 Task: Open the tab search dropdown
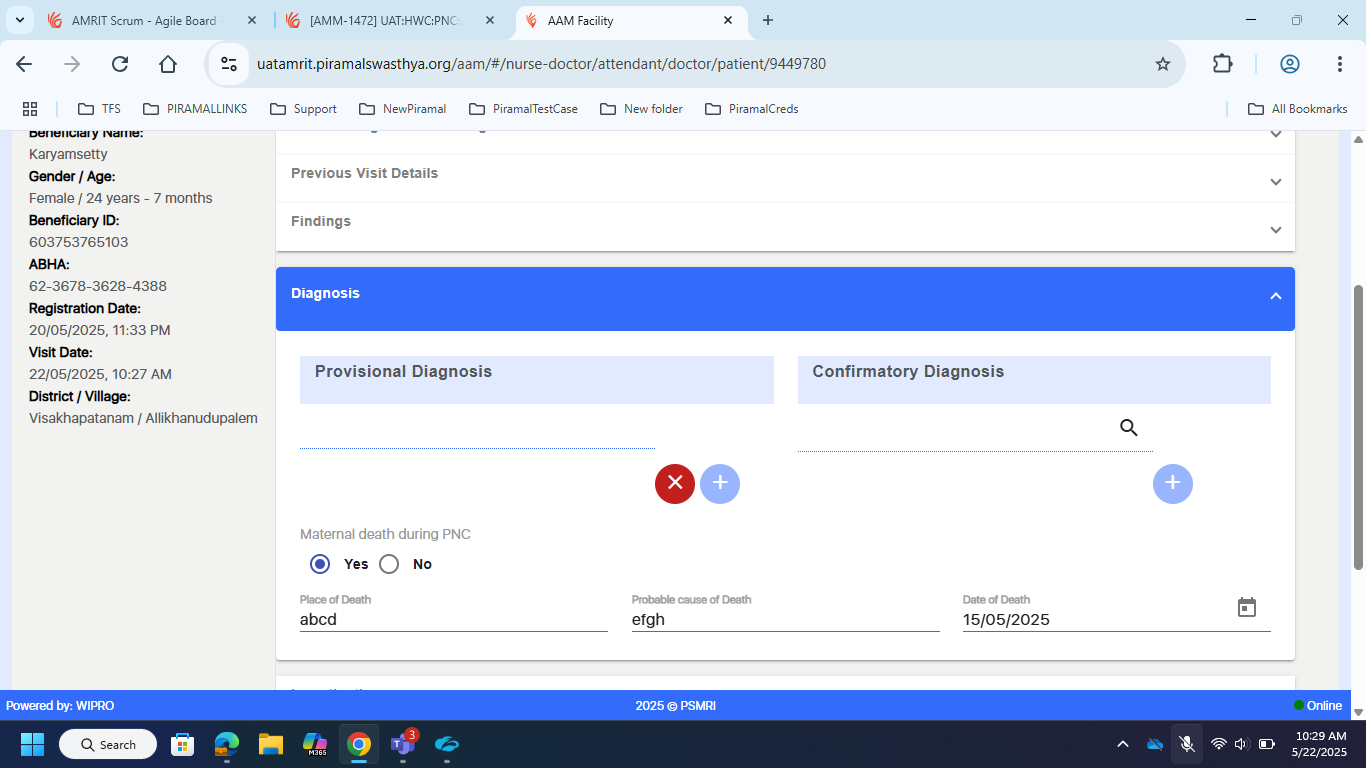click(x=19, y=20)
